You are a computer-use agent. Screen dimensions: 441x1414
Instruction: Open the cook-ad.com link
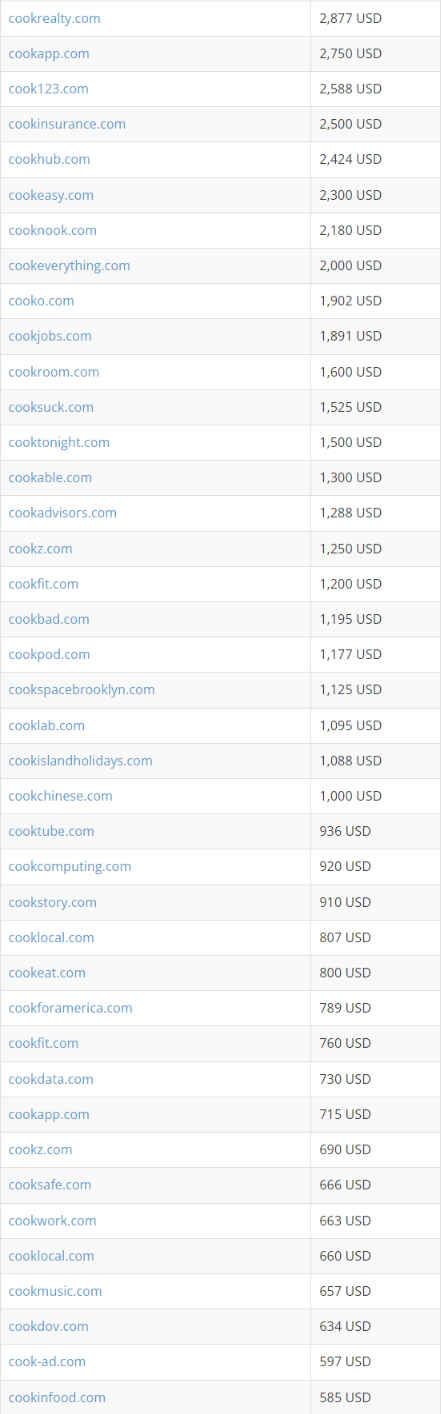[x=47, y=1362]
